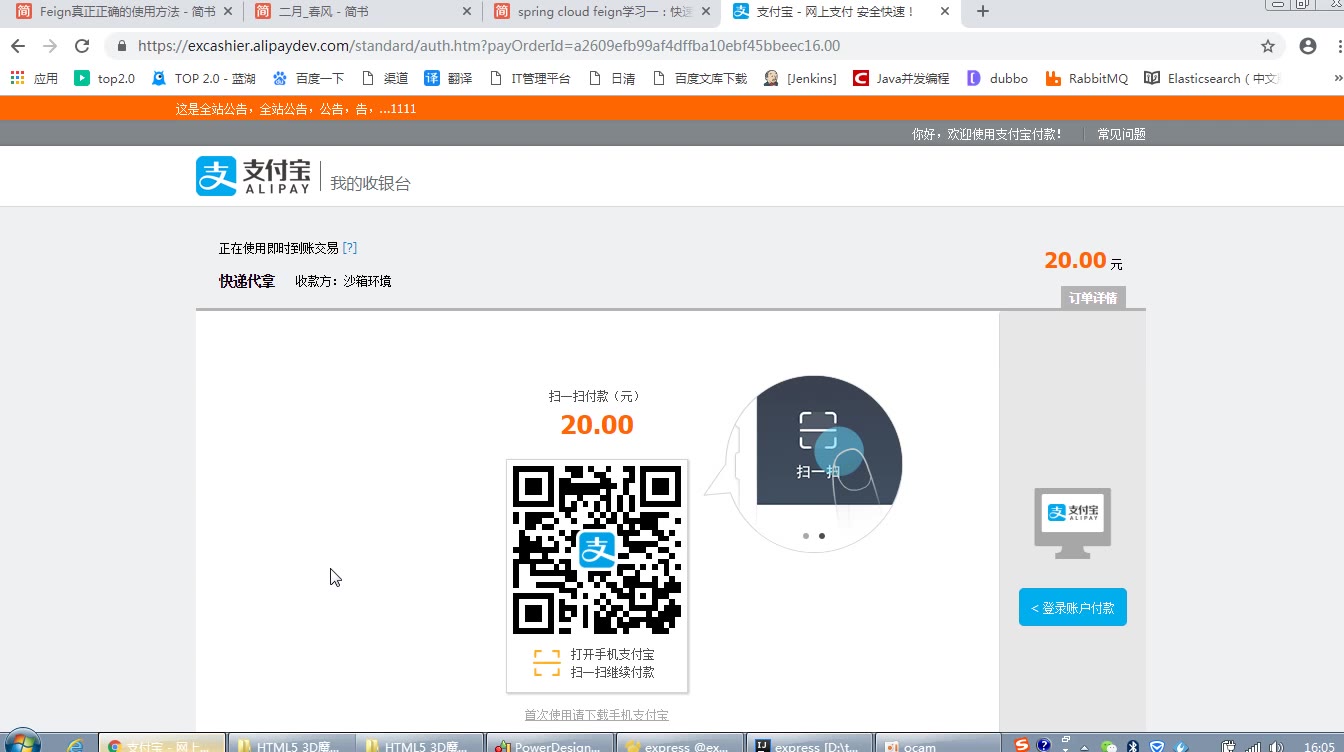Open the Chrome profile account icon
This screenshot has width=1344, height=752.
(1307, 46)
